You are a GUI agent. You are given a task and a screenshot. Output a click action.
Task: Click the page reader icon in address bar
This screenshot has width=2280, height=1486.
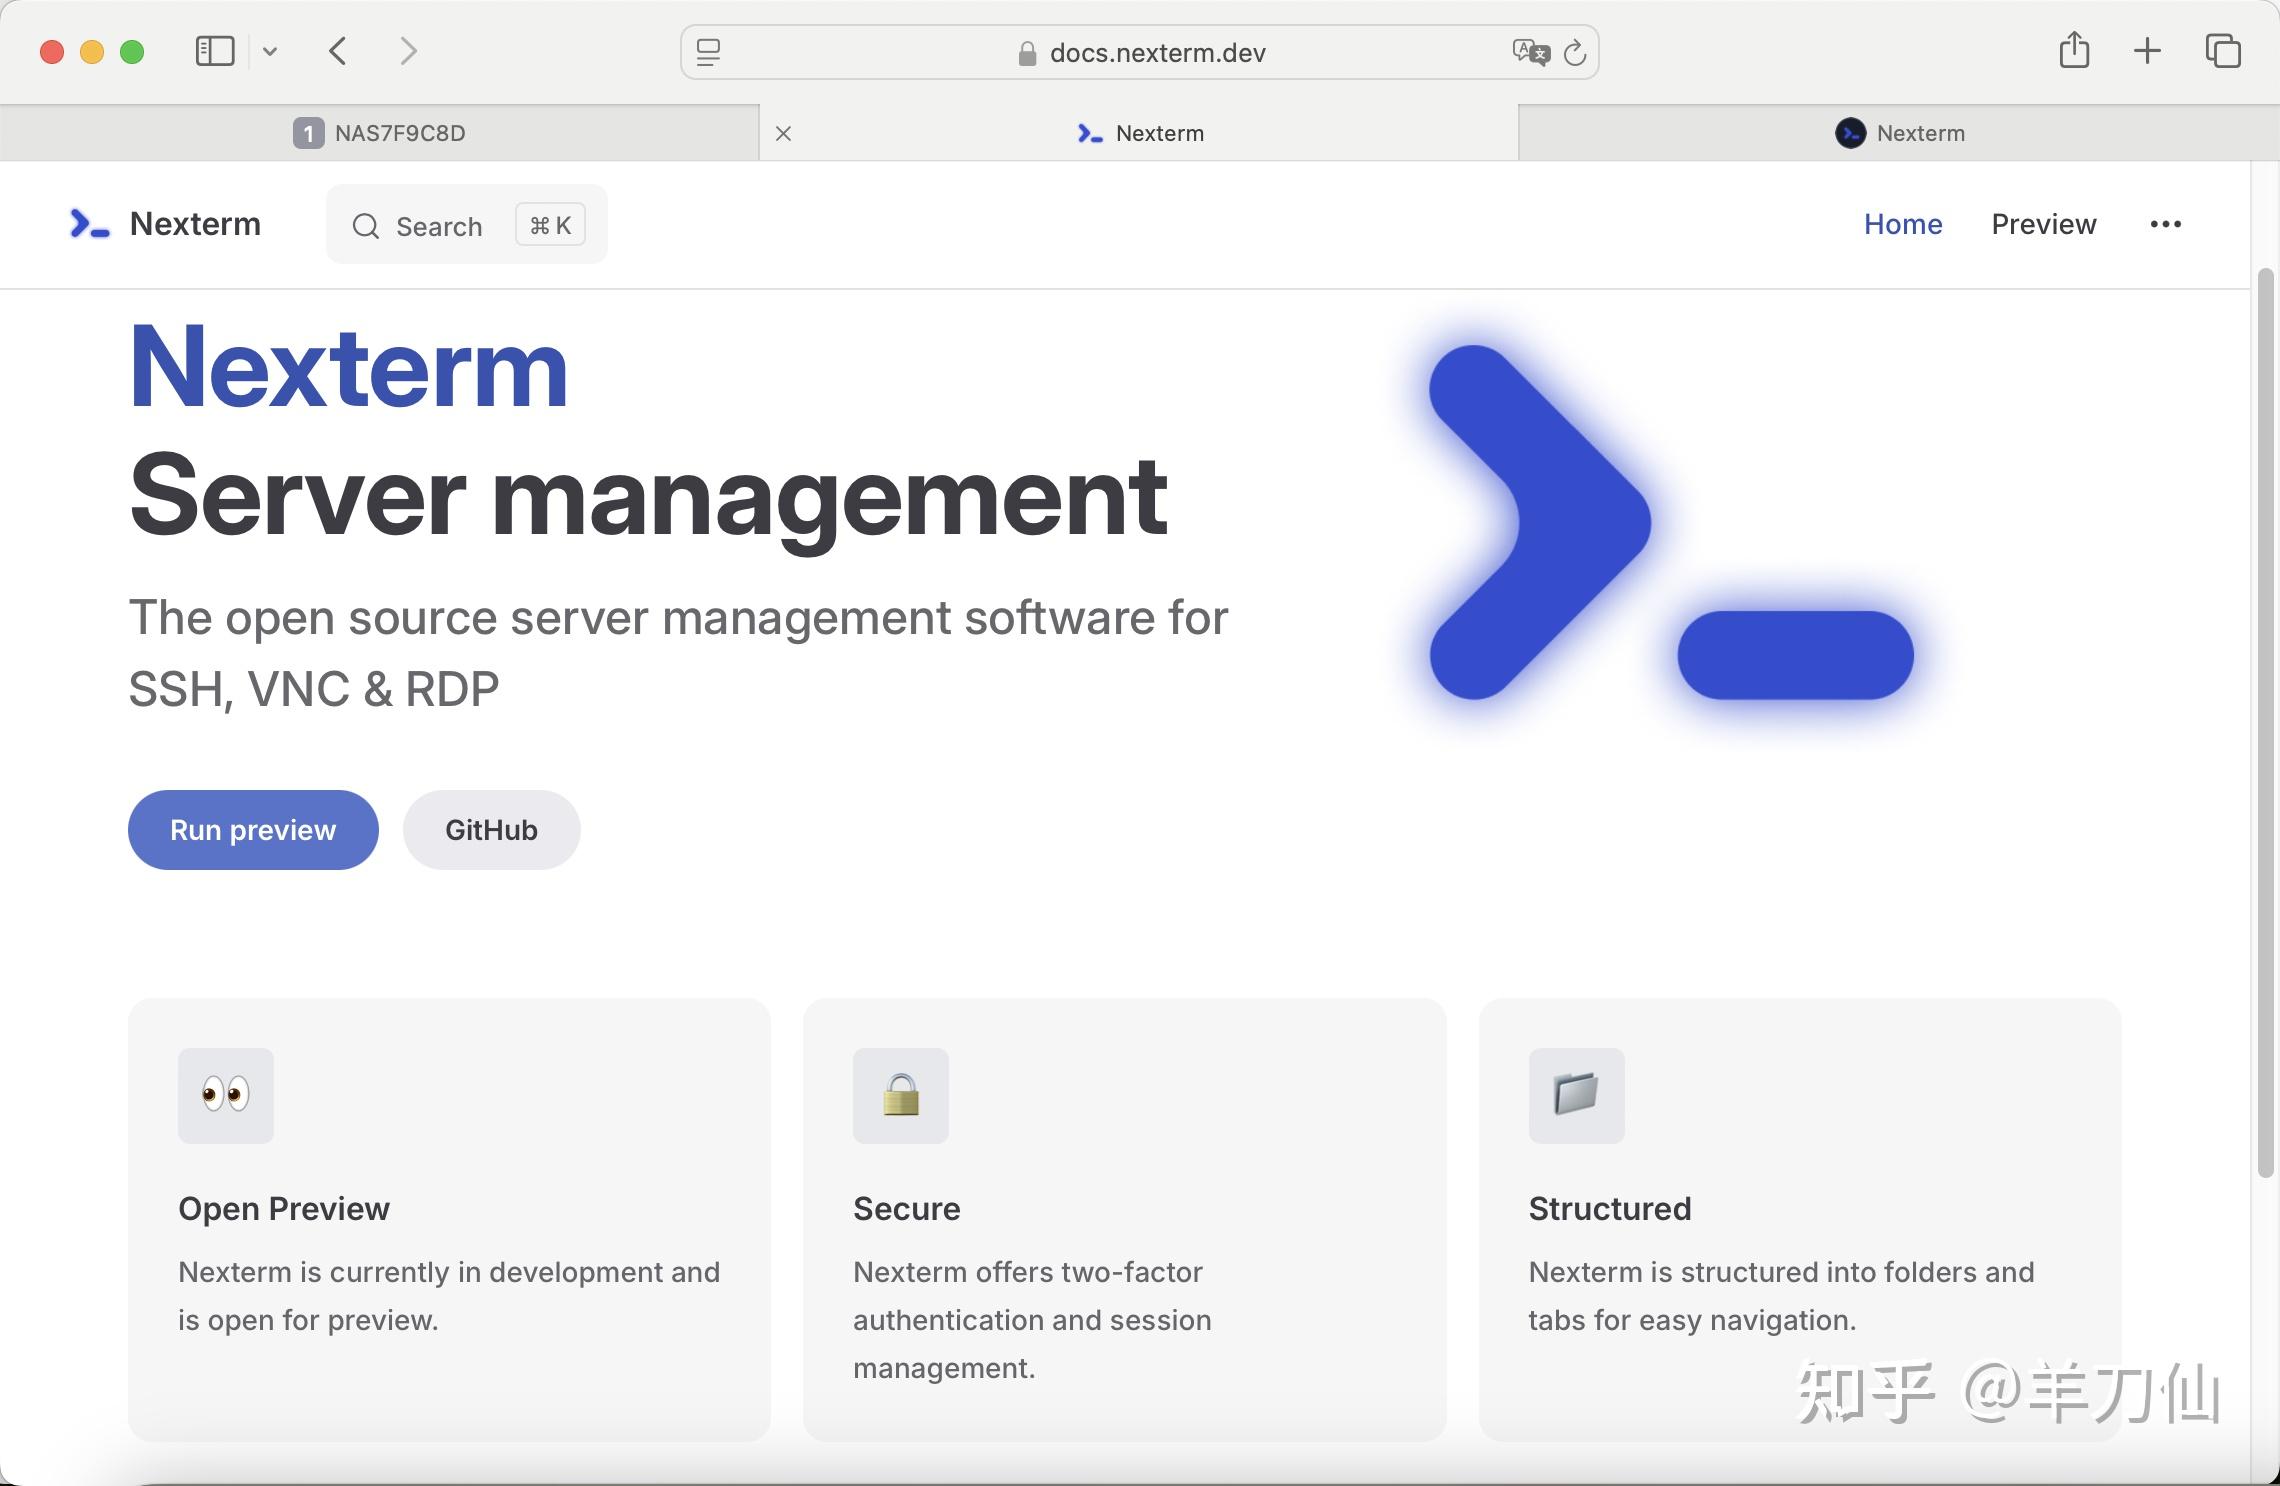coord(708,52)
